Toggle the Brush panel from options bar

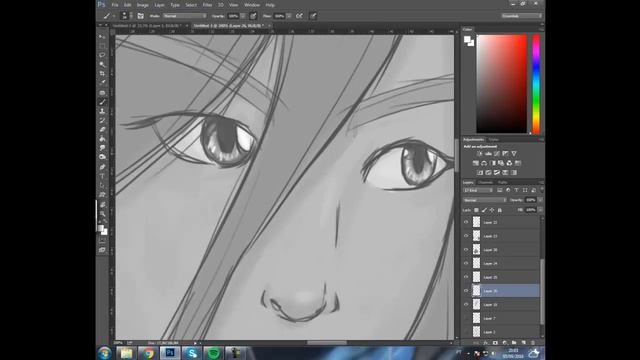140,16
